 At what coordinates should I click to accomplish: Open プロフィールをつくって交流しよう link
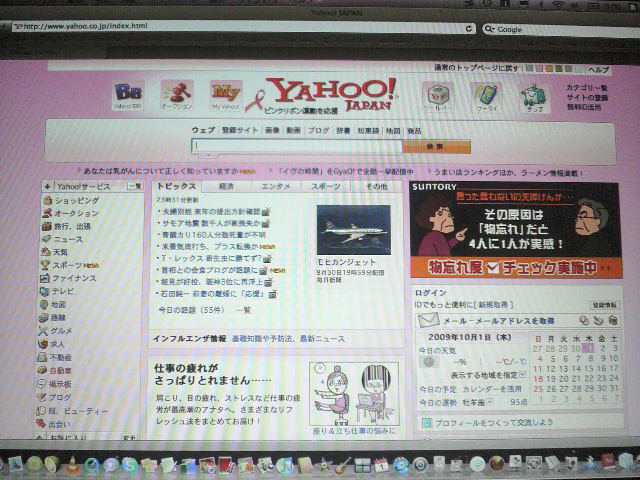tap(493, 422)
